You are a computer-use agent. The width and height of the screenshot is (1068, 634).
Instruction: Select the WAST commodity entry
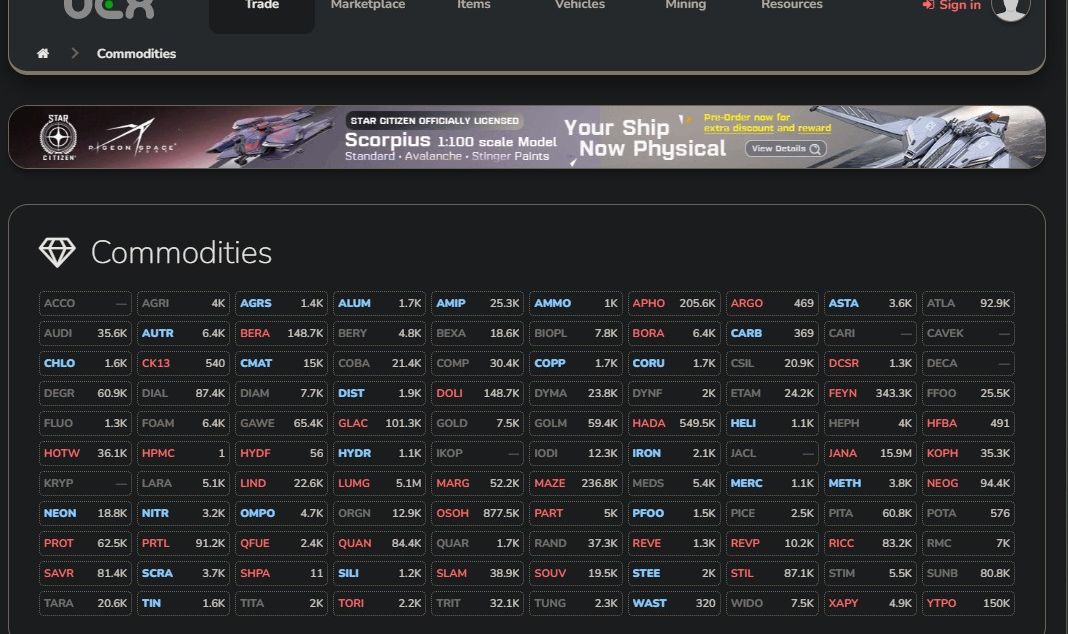point(672,603)
